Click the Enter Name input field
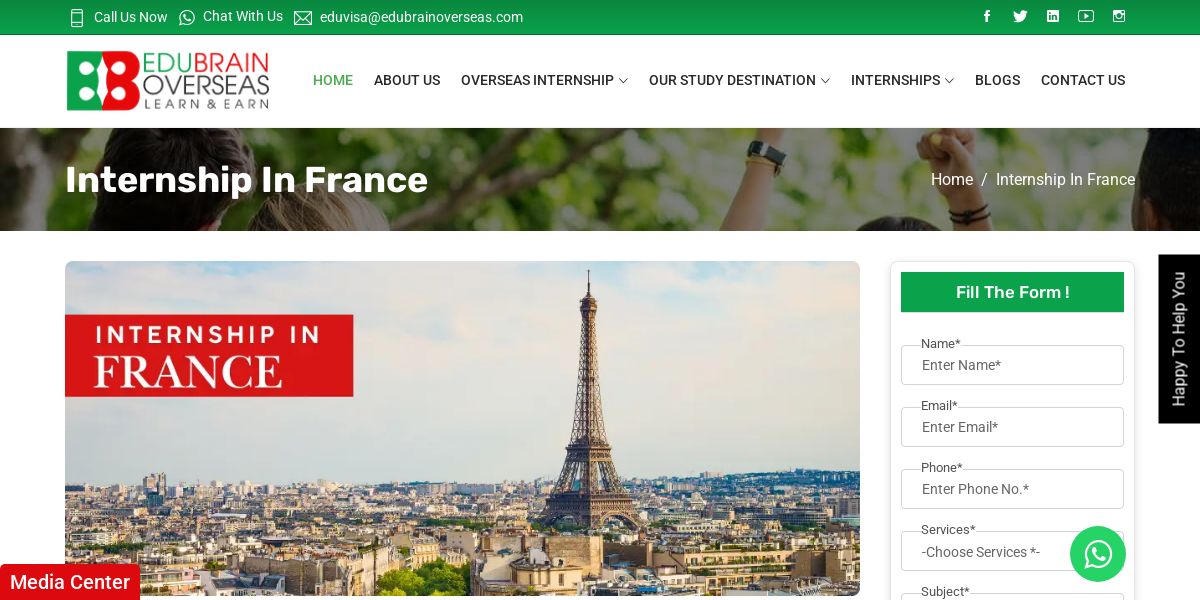Viewport: 1200px width, 600px height. (1012, 365)
